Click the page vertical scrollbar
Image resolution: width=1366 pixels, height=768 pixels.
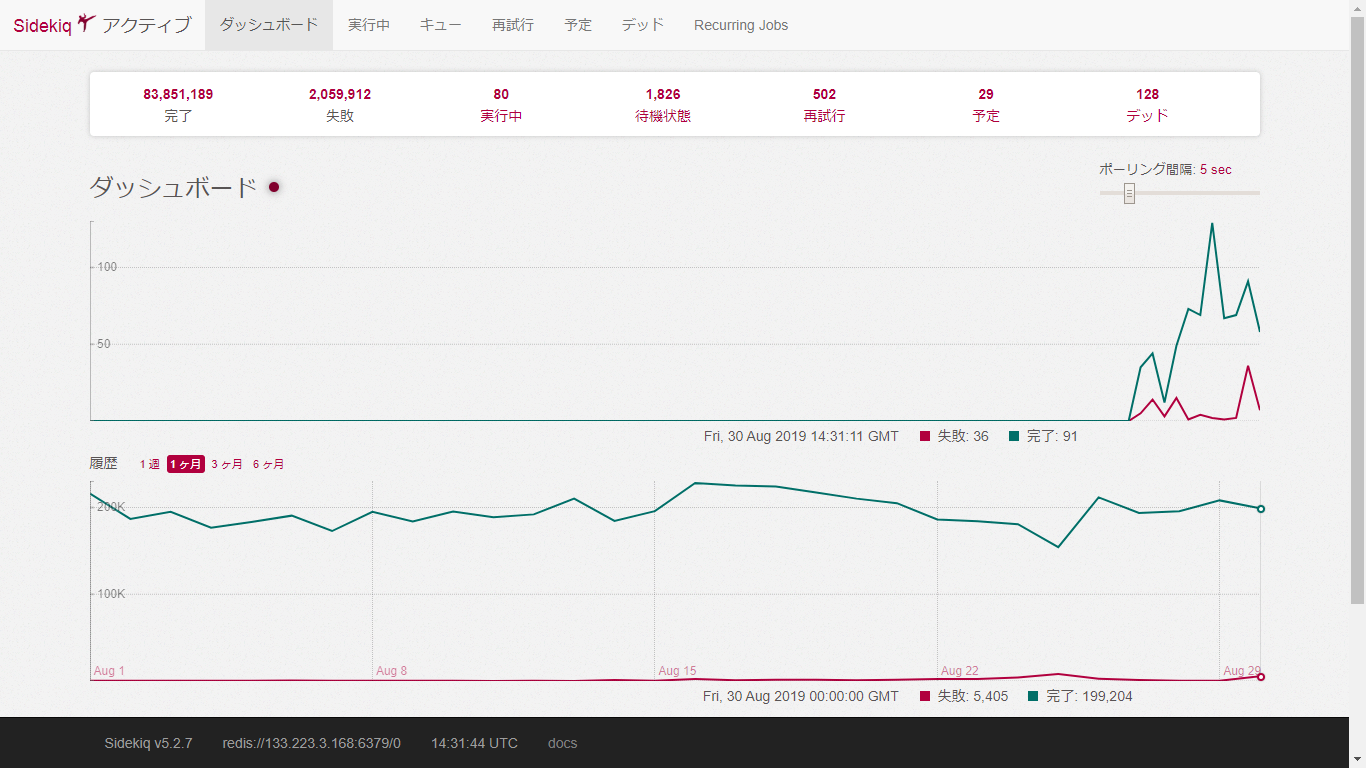(1357, 300)
